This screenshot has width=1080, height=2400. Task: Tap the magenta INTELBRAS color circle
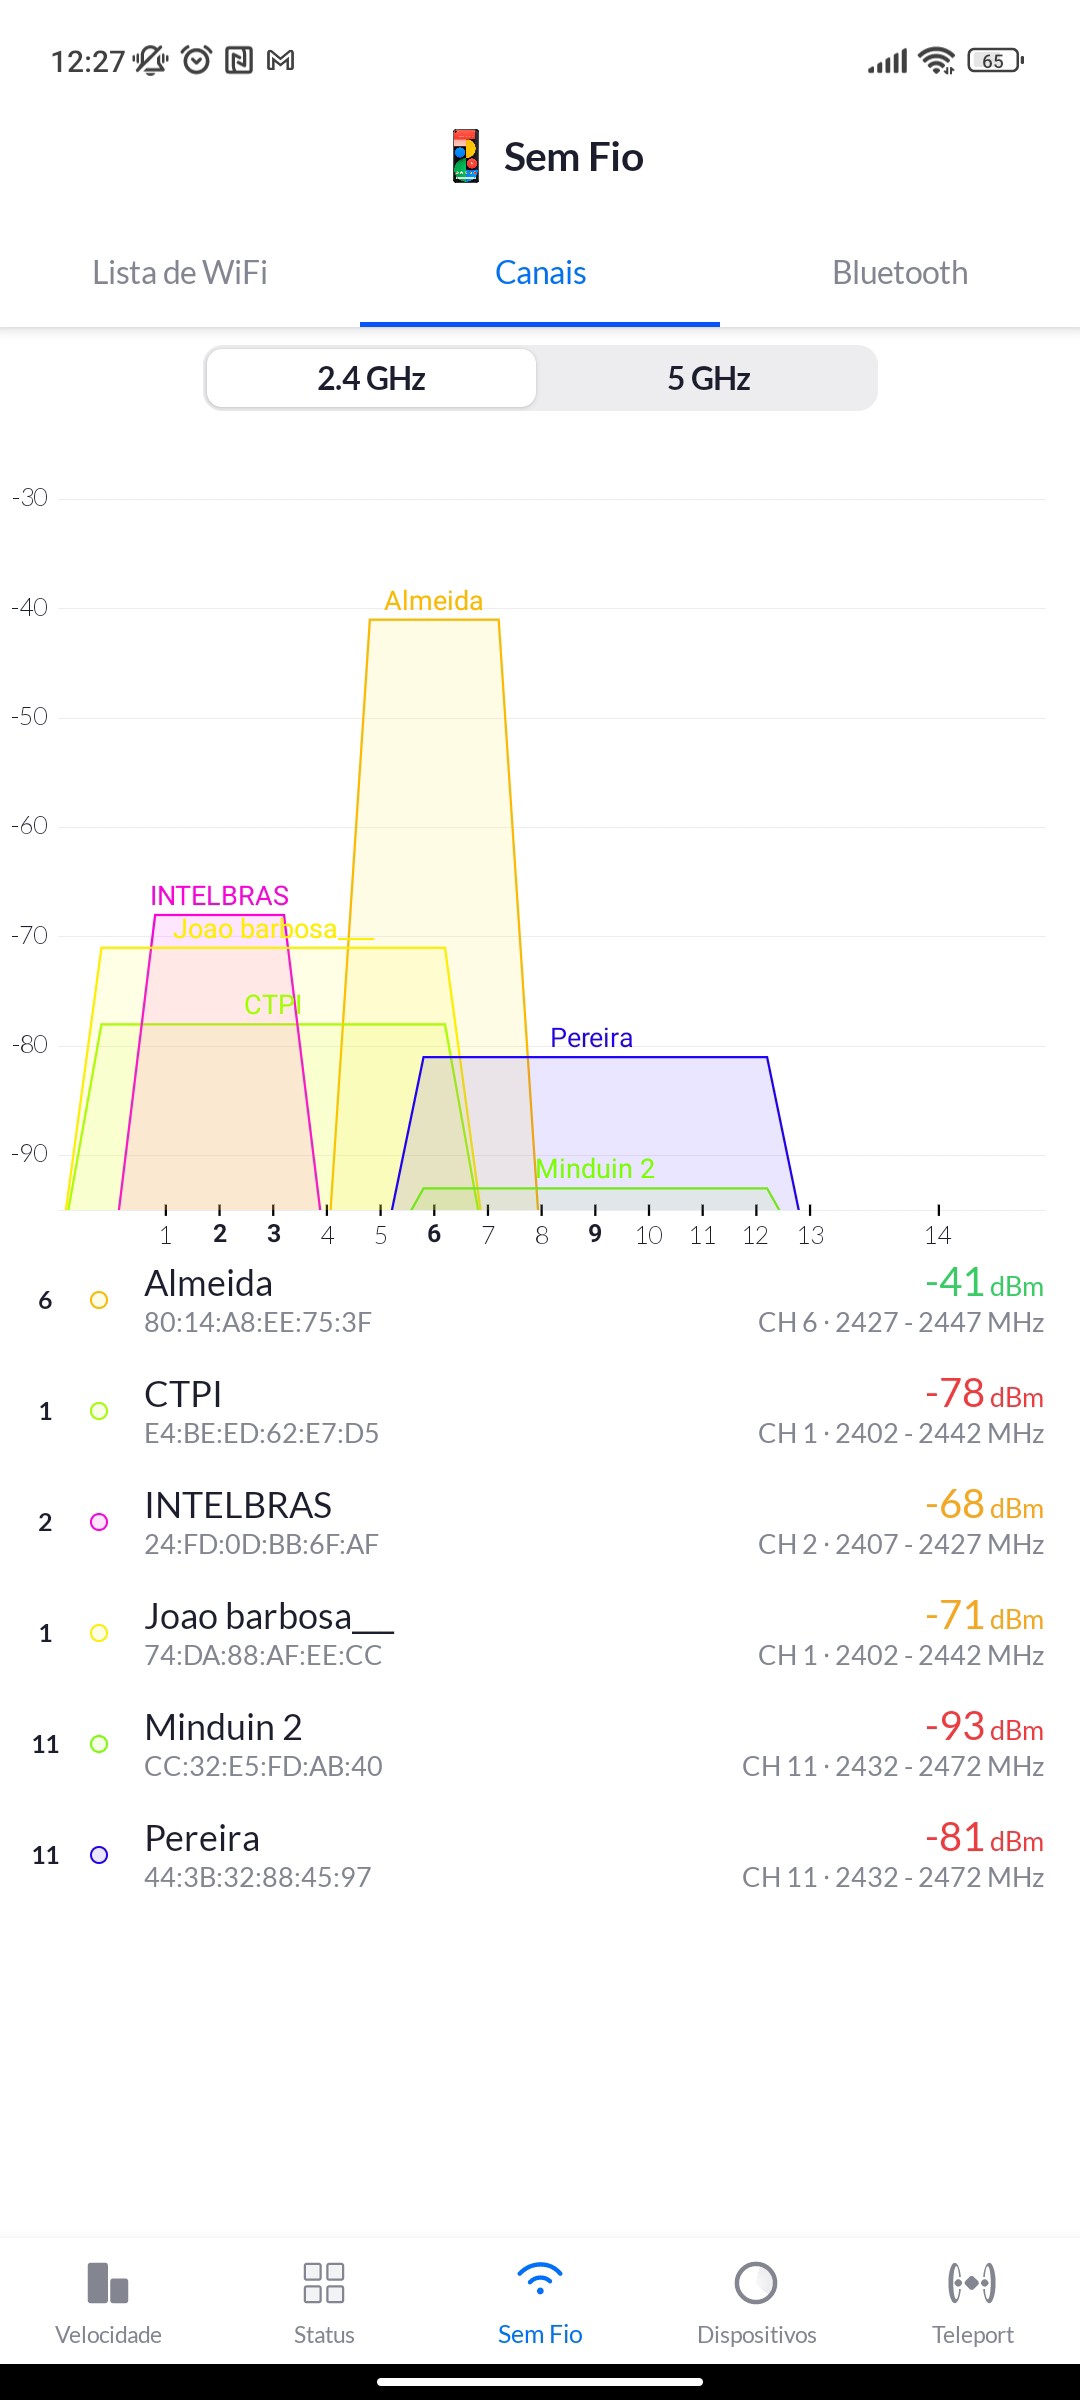tap(99, 1522)
